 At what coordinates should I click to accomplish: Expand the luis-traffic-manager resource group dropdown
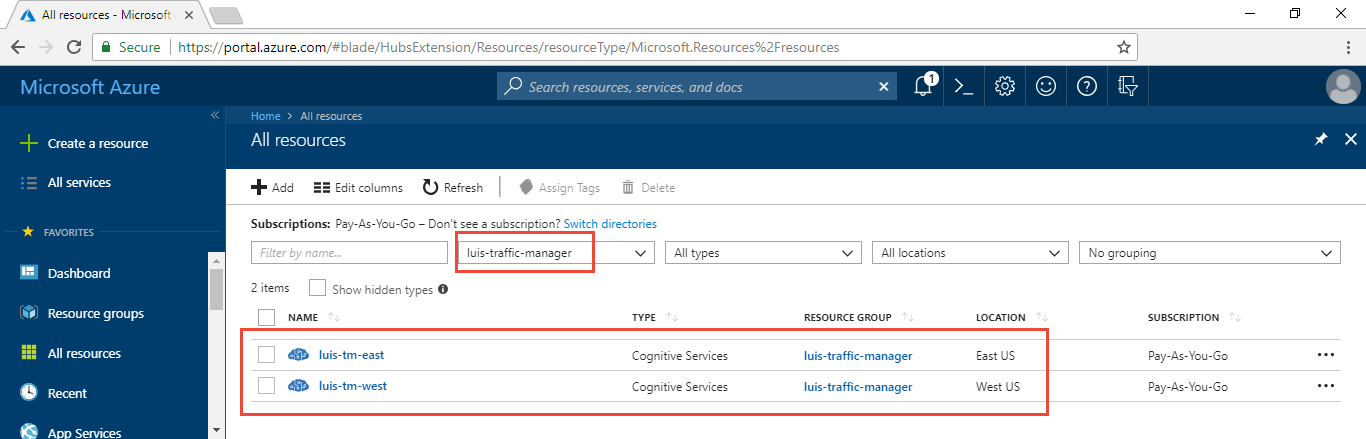[x=555, y=253]
